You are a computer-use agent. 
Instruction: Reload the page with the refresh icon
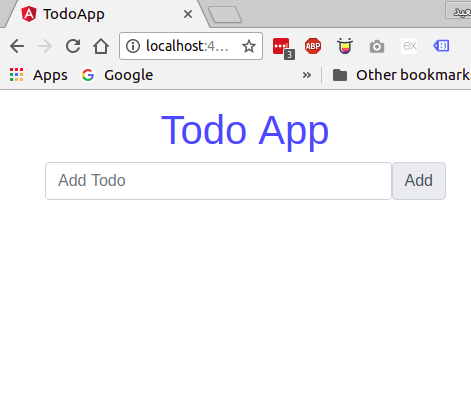[x=73, y=46]
